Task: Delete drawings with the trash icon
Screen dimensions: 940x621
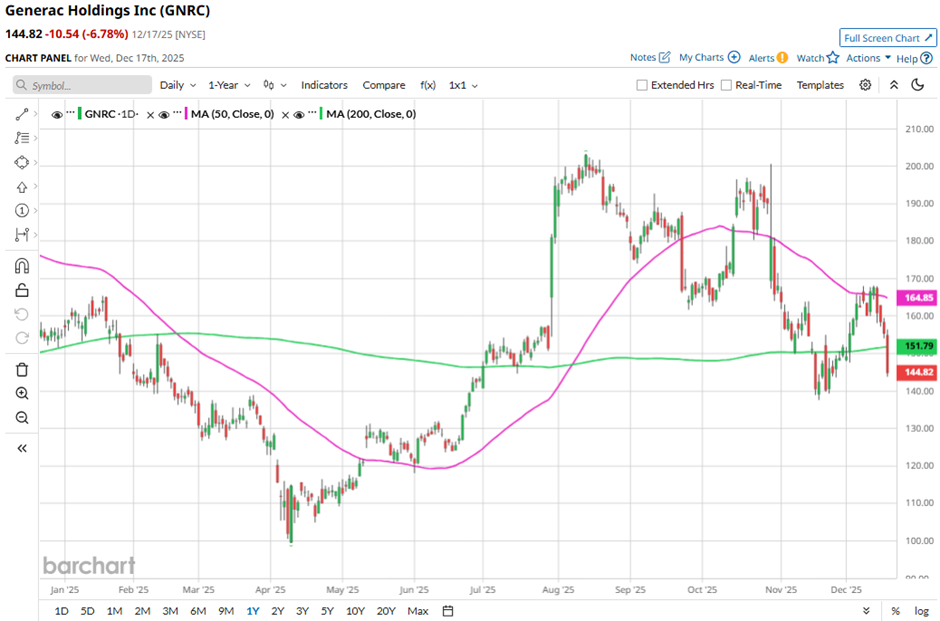Action: point(22,369)
